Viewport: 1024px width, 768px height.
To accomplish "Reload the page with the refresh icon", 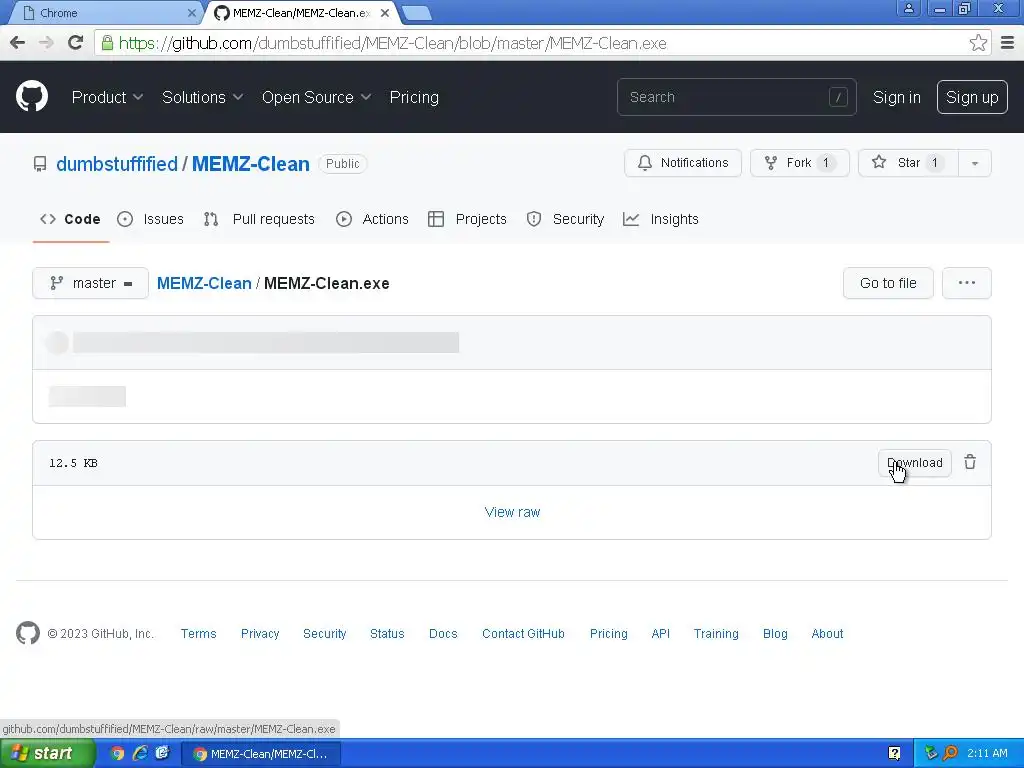I will (76, 43).
